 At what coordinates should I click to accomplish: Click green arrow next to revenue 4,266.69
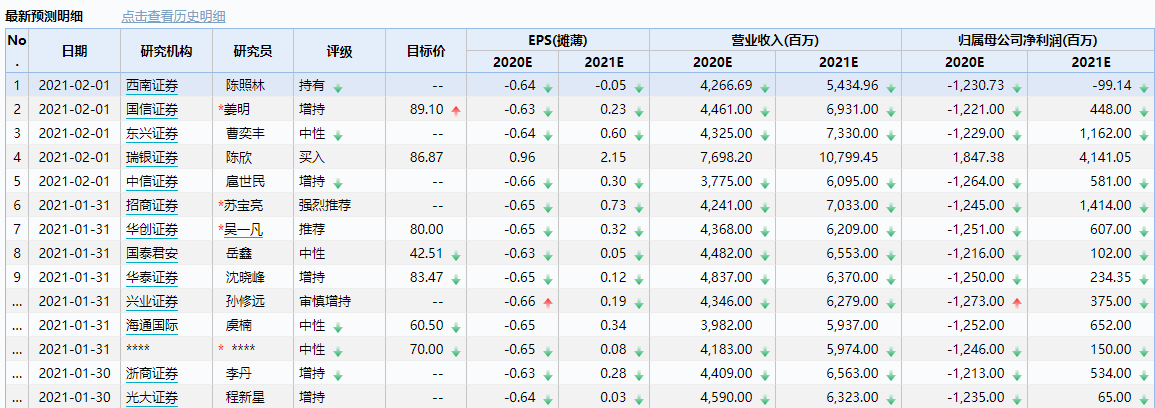(764, 87)
